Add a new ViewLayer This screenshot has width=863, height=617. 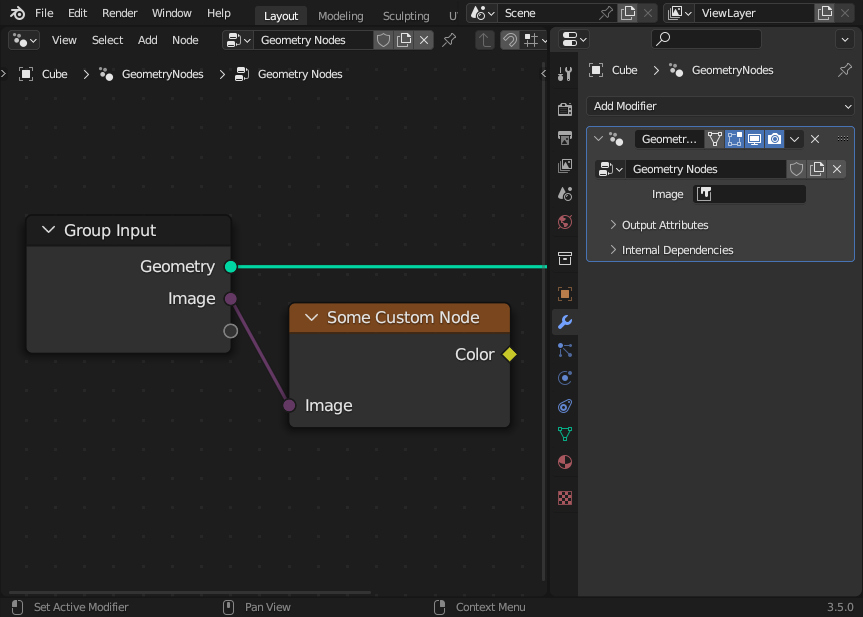(x=824, y=13)
